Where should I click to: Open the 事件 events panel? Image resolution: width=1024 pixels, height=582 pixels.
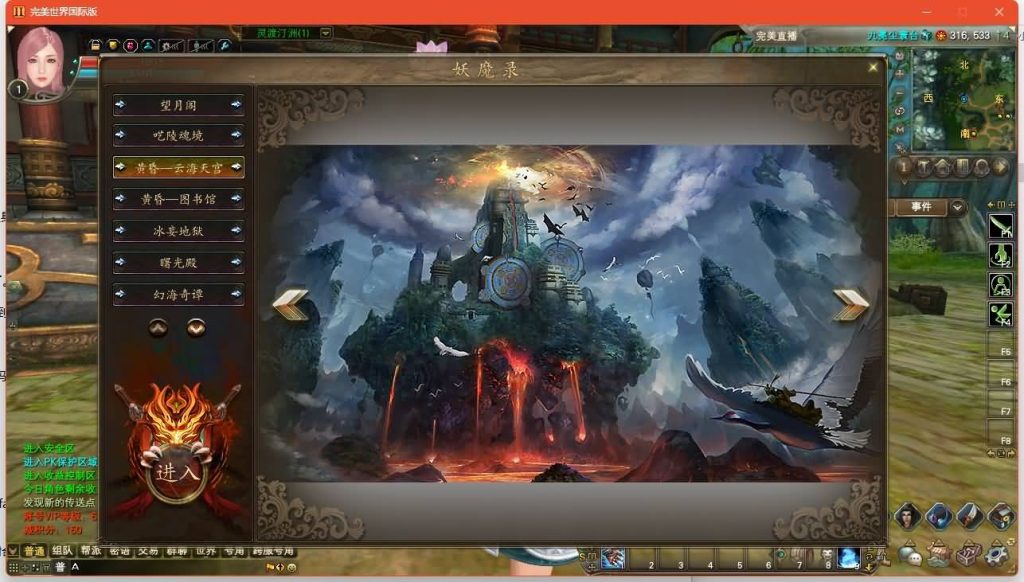[921, 207]
